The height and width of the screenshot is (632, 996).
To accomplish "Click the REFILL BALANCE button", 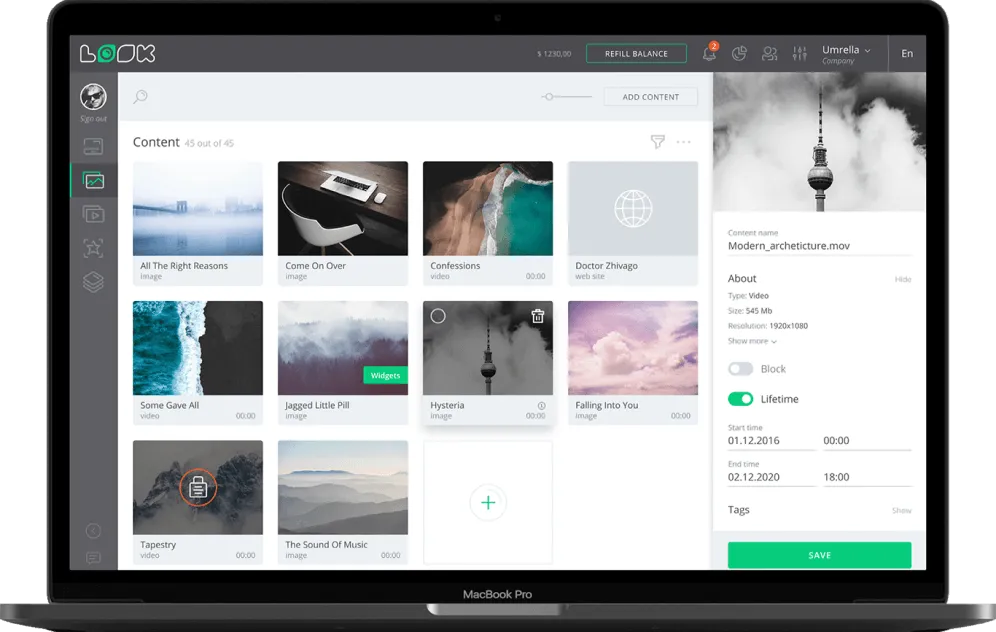I will 636,53.
